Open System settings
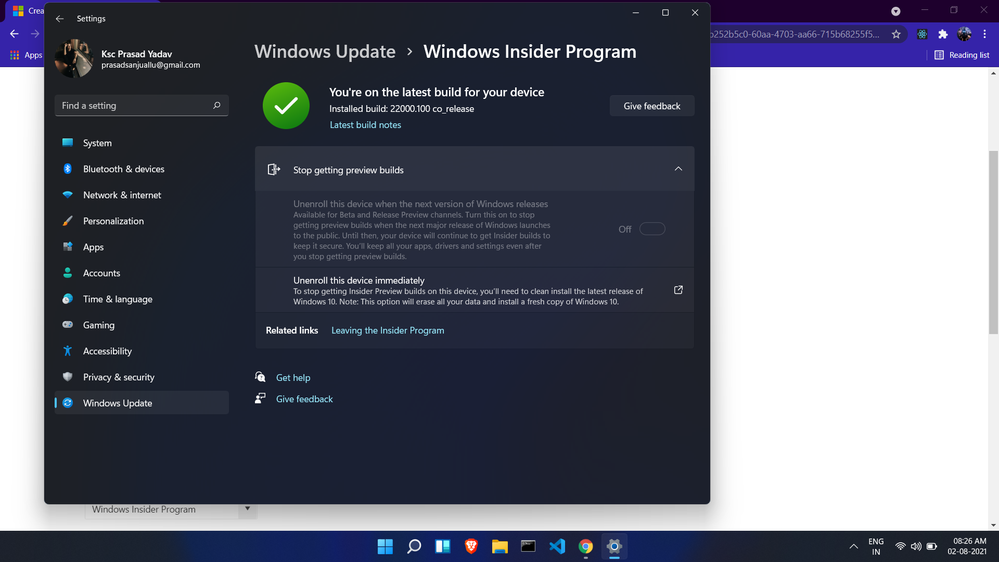This screenshot has width=999, height=562. [141, 143]
